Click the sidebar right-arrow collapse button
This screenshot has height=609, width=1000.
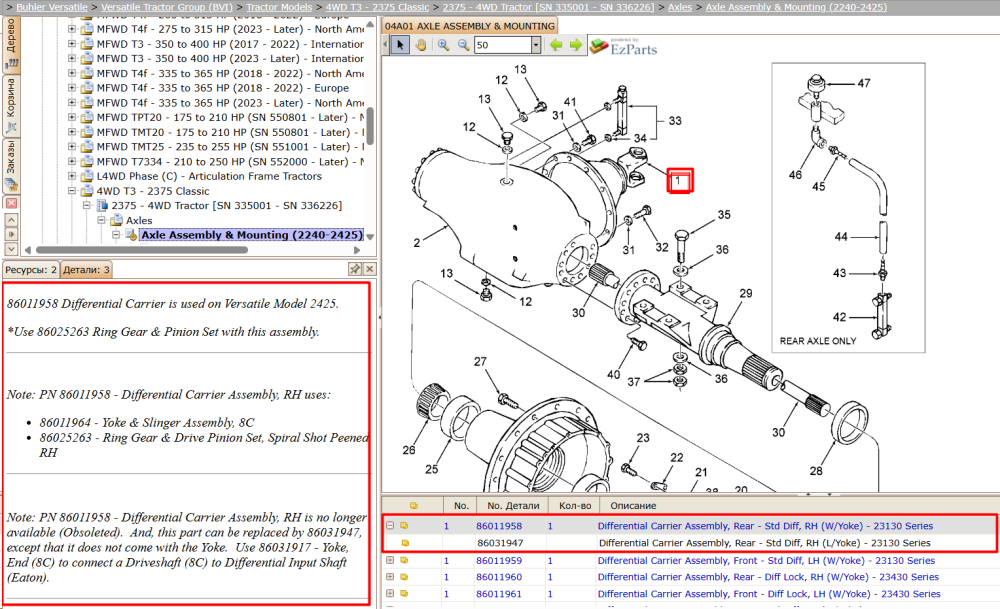point(11,234)
